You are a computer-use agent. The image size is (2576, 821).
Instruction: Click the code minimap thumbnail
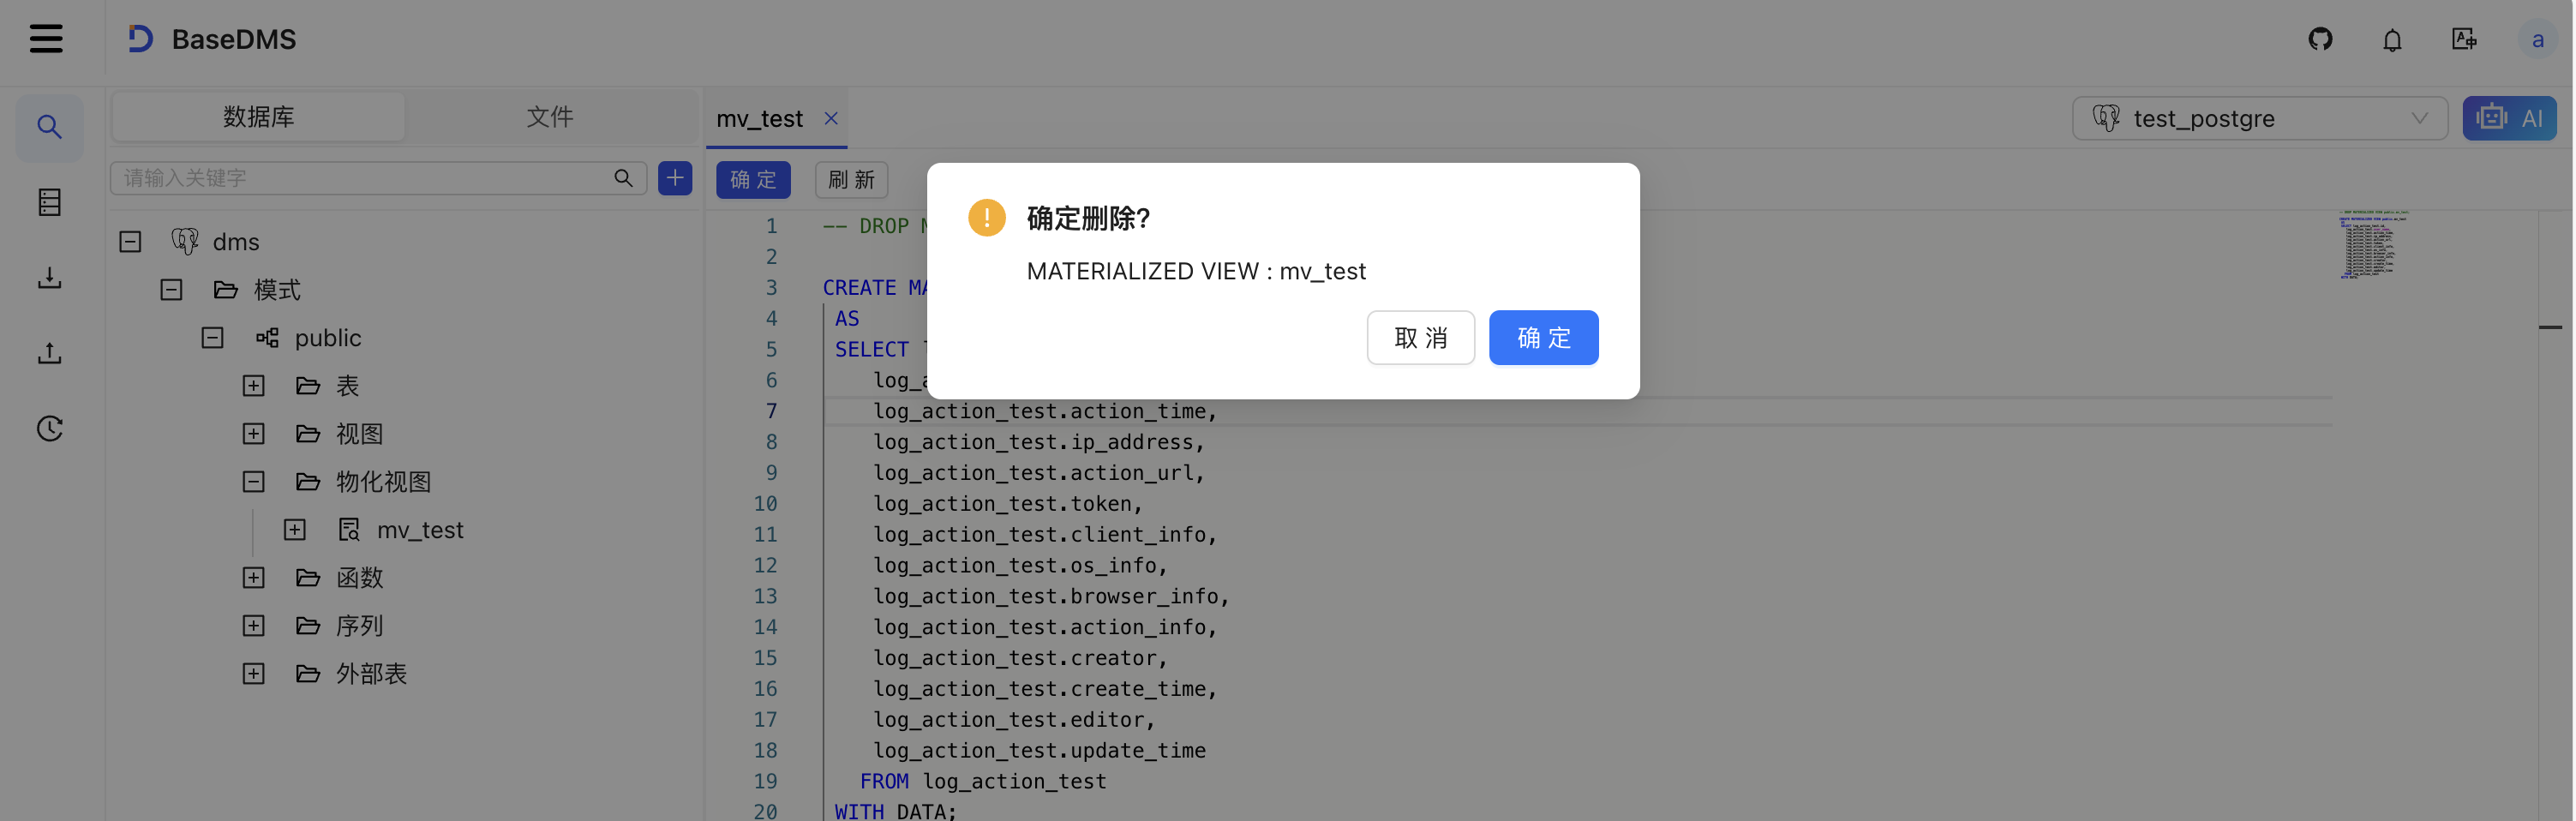(2372, 244)
